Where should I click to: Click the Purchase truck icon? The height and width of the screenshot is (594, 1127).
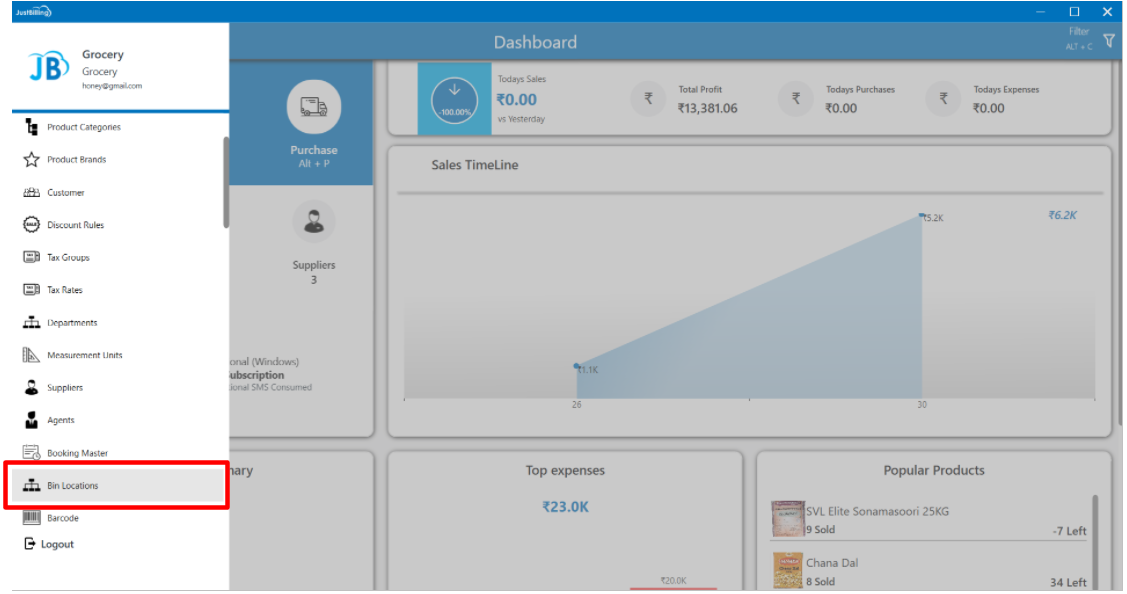click(314, 107)
